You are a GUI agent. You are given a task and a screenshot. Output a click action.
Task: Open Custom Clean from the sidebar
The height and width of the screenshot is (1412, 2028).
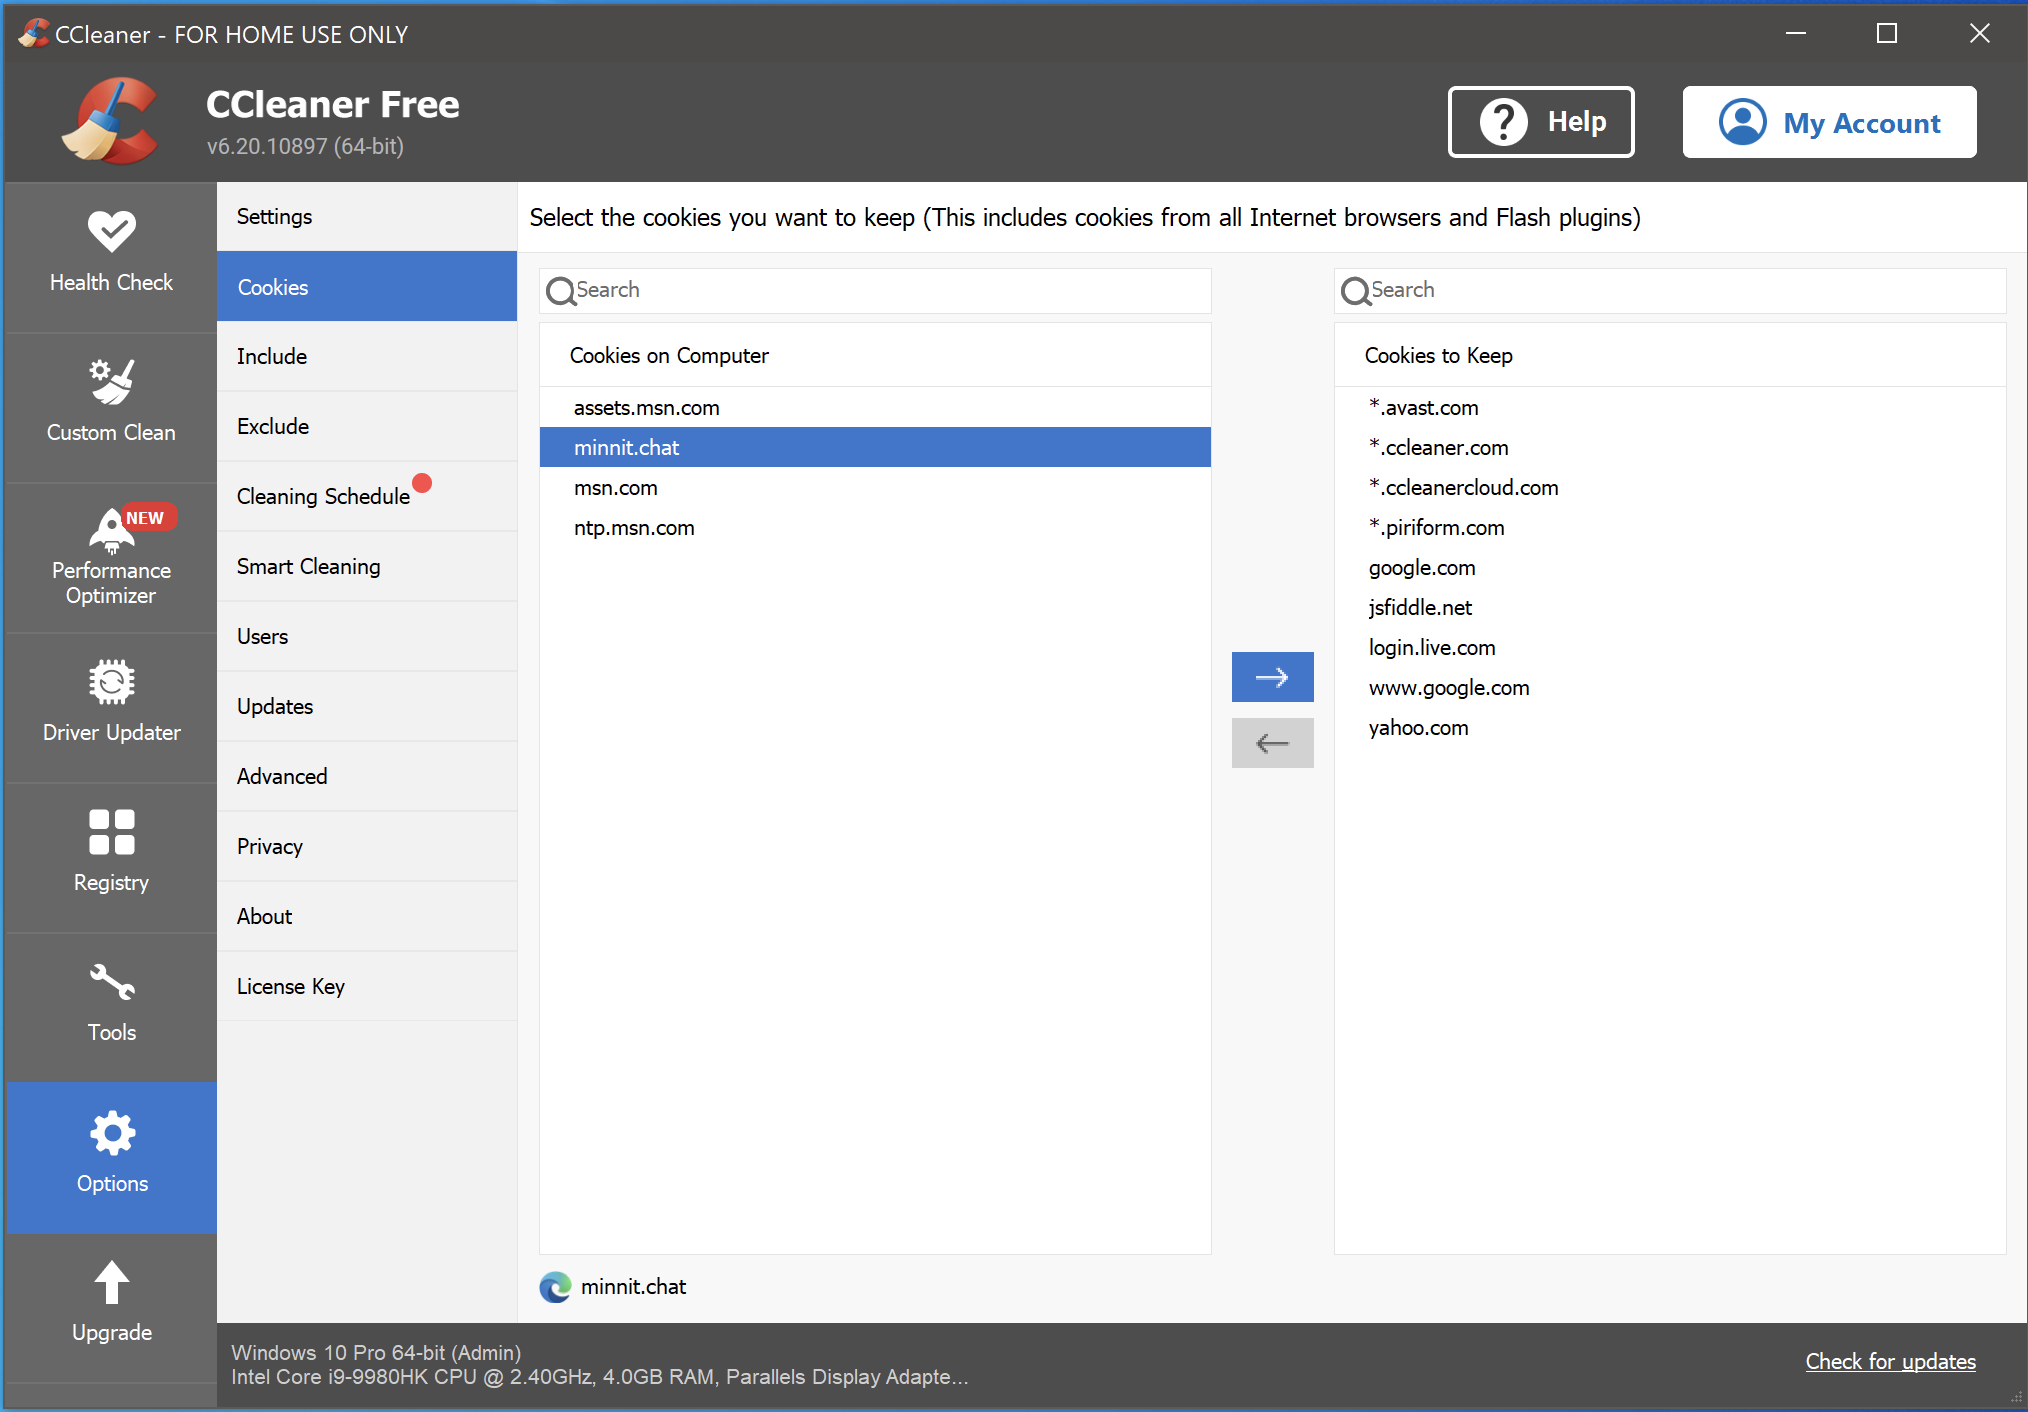(x=111, y=404)
